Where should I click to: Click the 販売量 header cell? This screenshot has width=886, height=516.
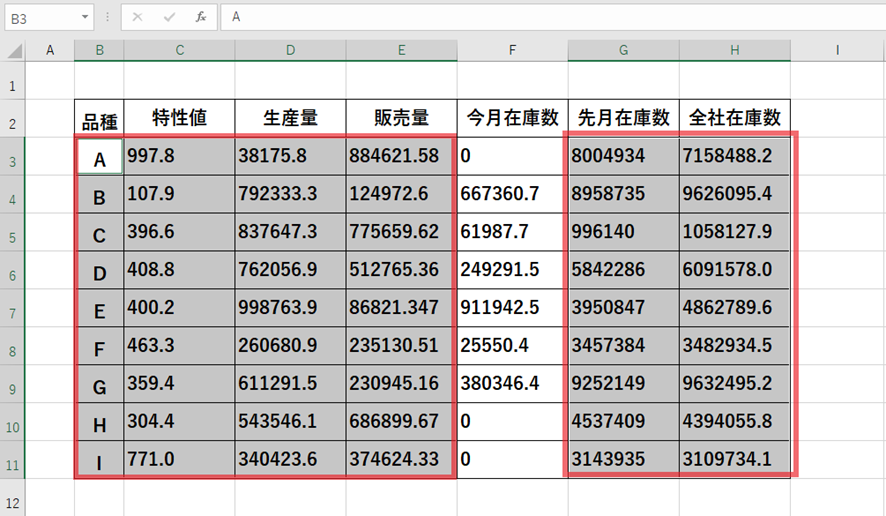click(x=401, y=119)
